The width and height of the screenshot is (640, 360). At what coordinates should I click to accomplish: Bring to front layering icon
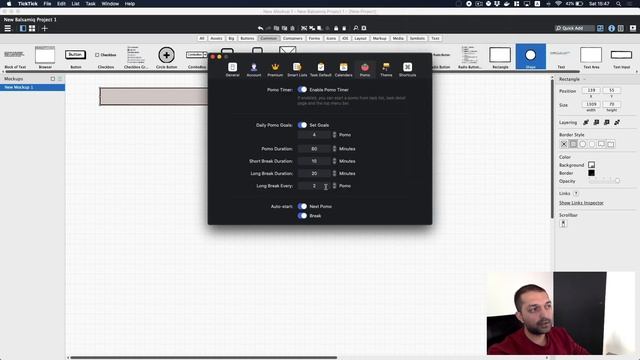coord(586,122)
